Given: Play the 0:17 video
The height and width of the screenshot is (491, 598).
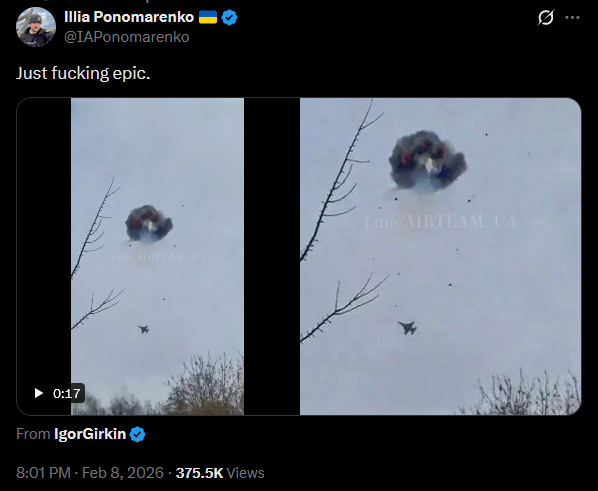Looking at the screenshot, I should point(39,393).
